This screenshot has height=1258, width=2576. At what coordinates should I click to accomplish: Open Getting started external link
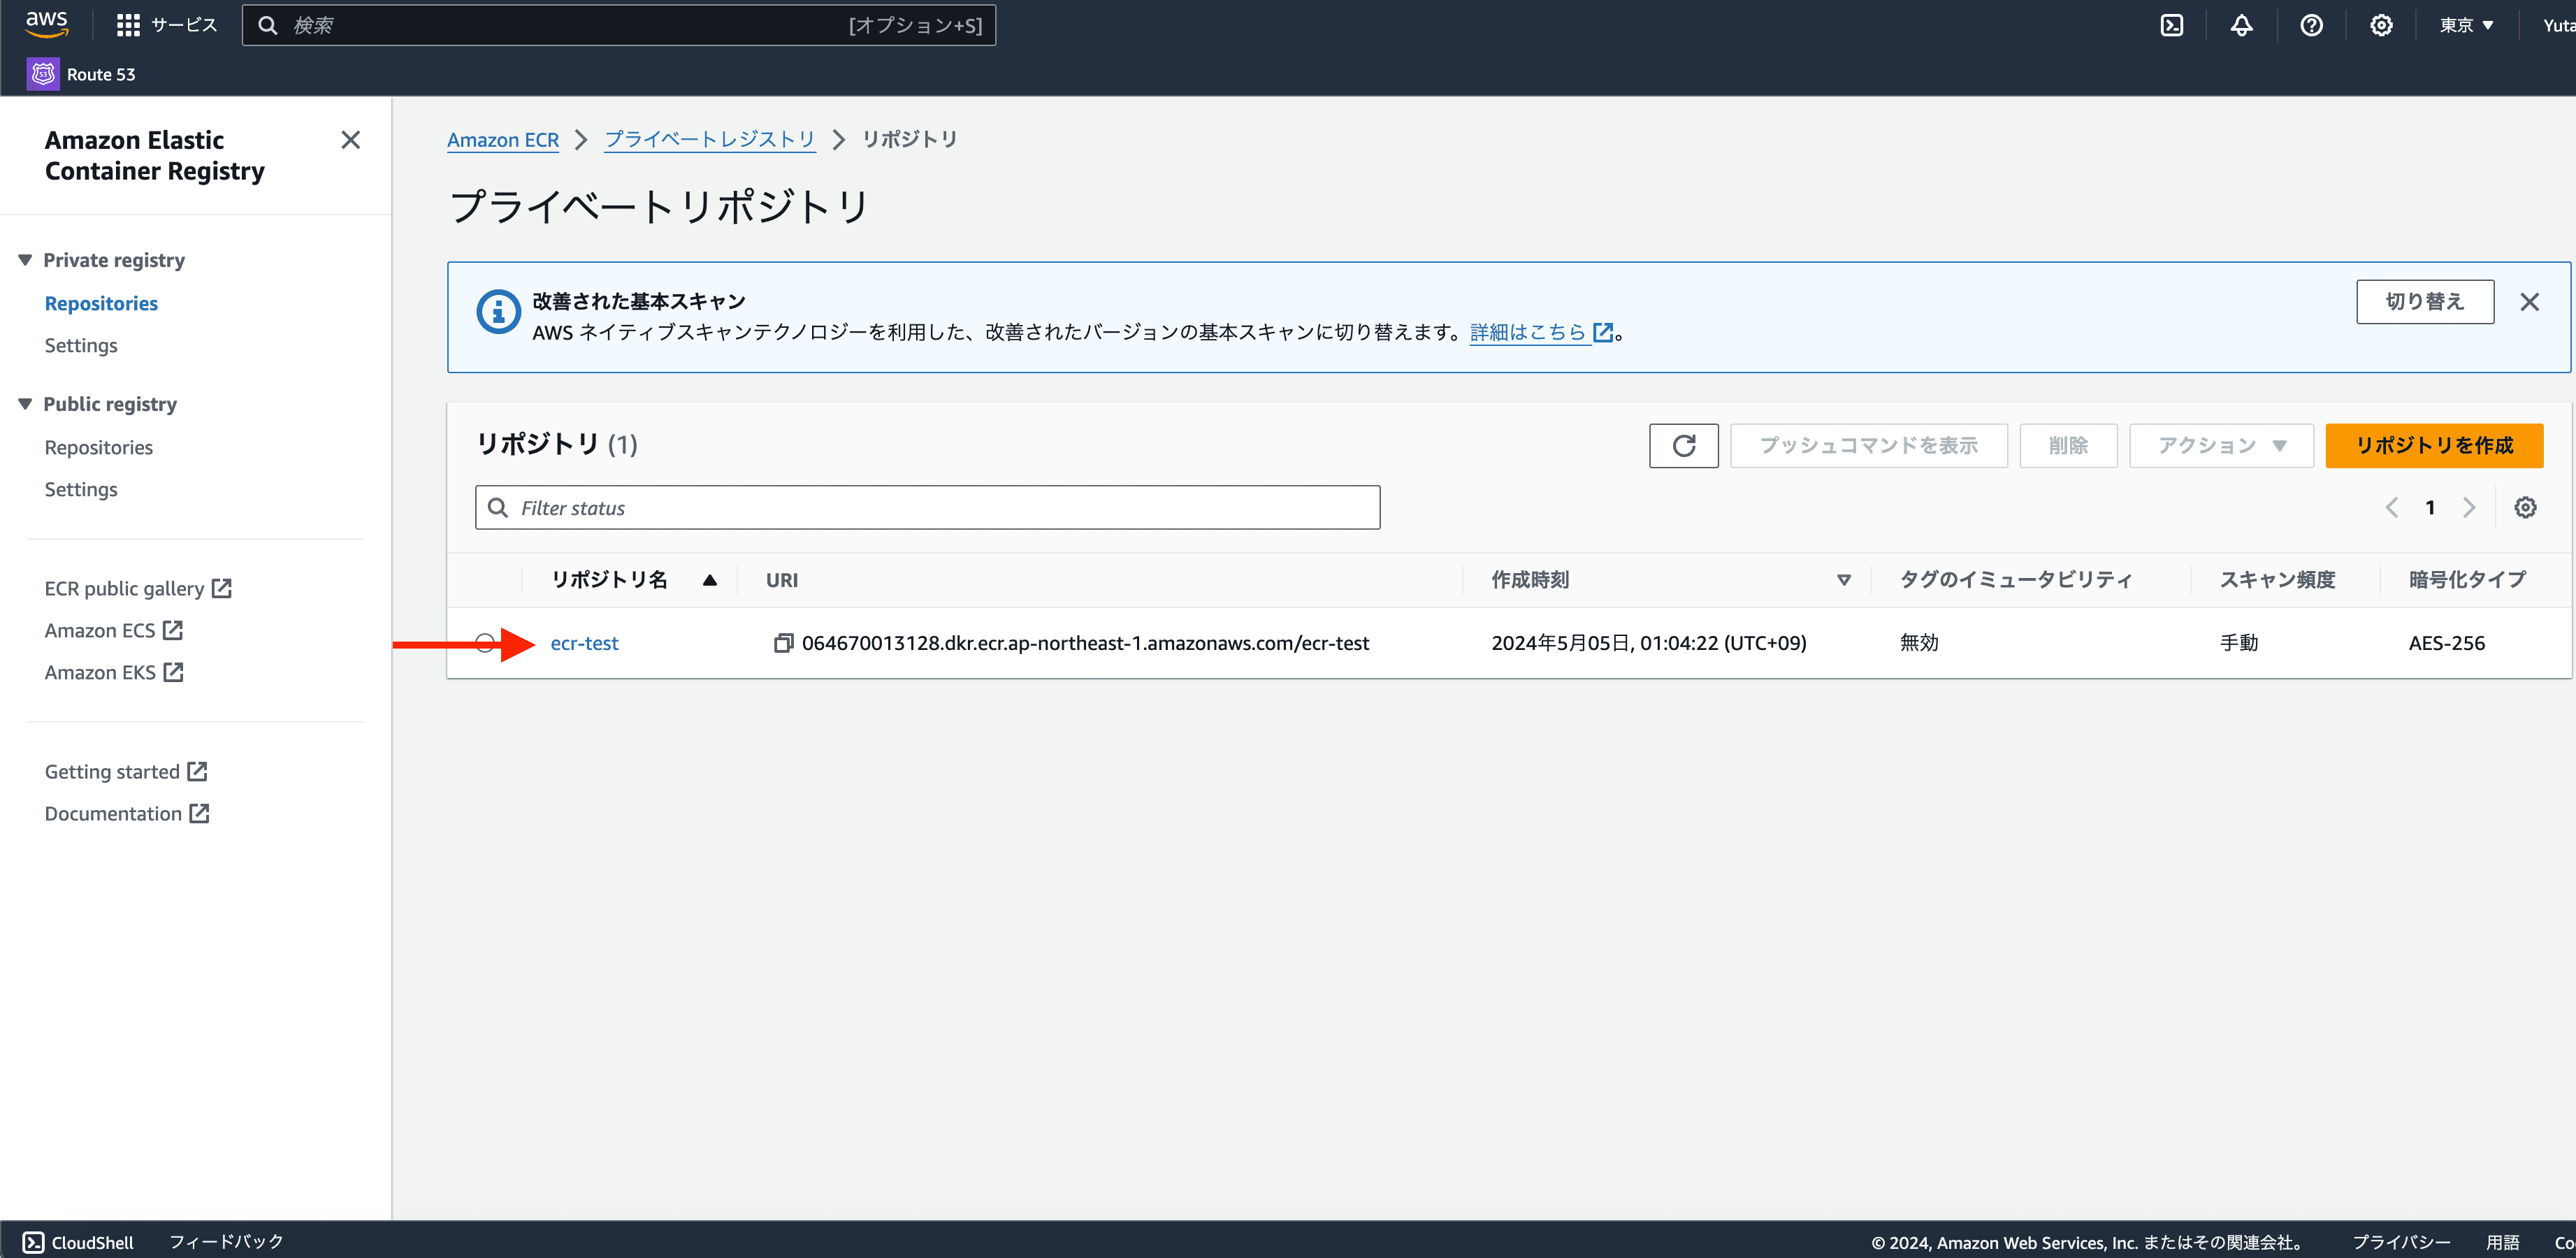126,770
